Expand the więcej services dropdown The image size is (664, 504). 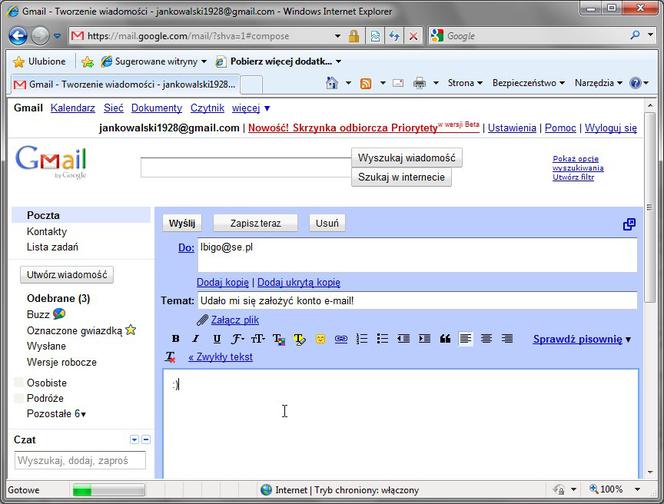tap(251, 108)
